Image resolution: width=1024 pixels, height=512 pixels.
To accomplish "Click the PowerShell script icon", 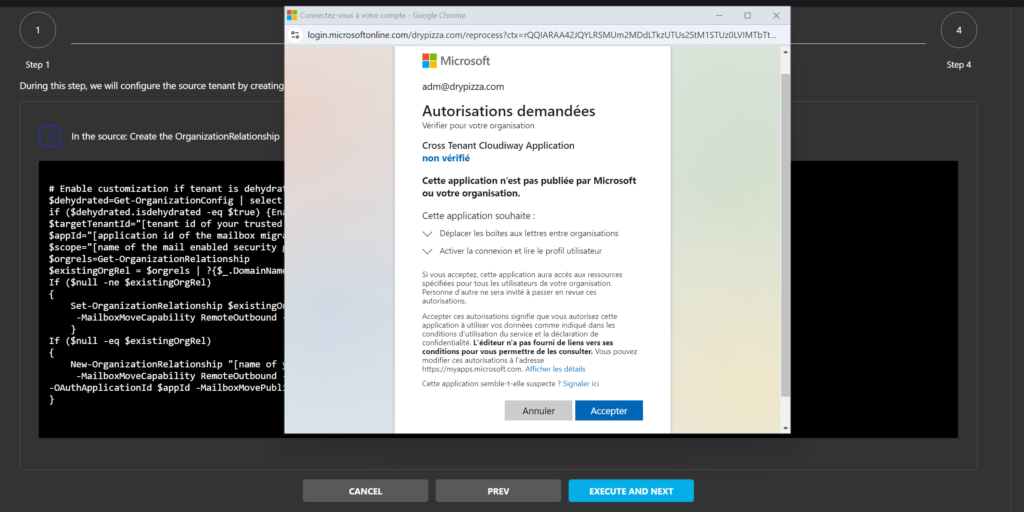I will pyautogui.click(x=50, y=136).
